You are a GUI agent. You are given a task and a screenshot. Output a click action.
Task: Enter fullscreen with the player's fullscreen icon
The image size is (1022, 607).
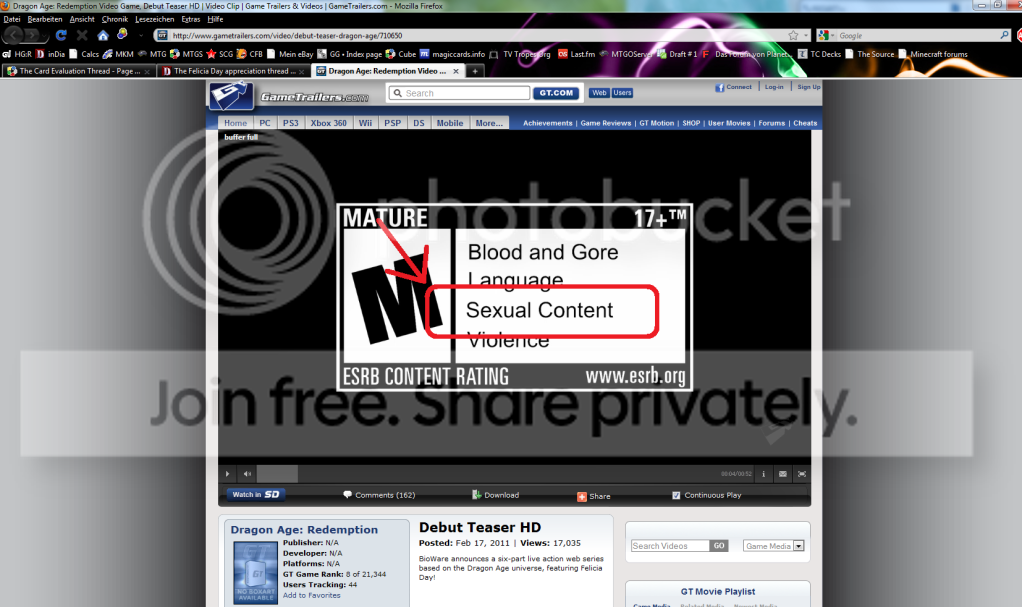tap(802, 474)
